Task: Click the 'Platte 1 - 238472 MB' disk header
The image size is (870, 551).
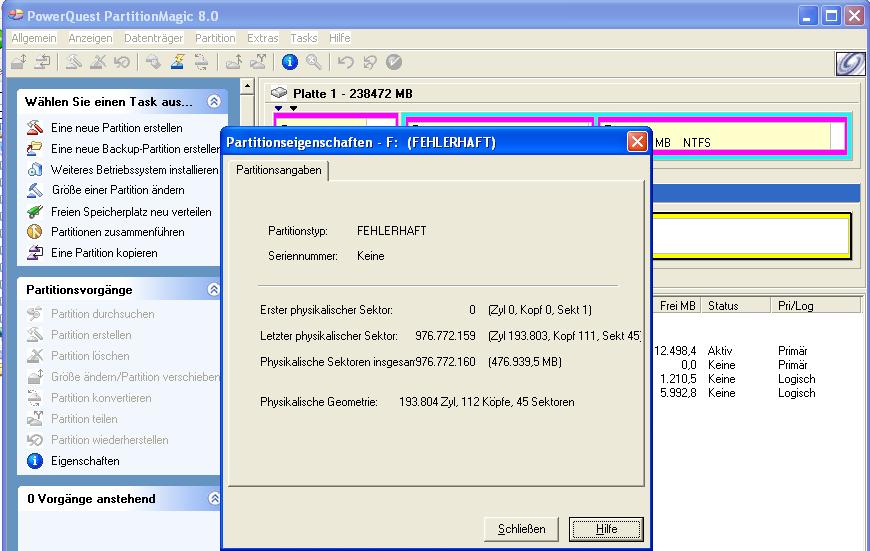Action: pos(352,94)
